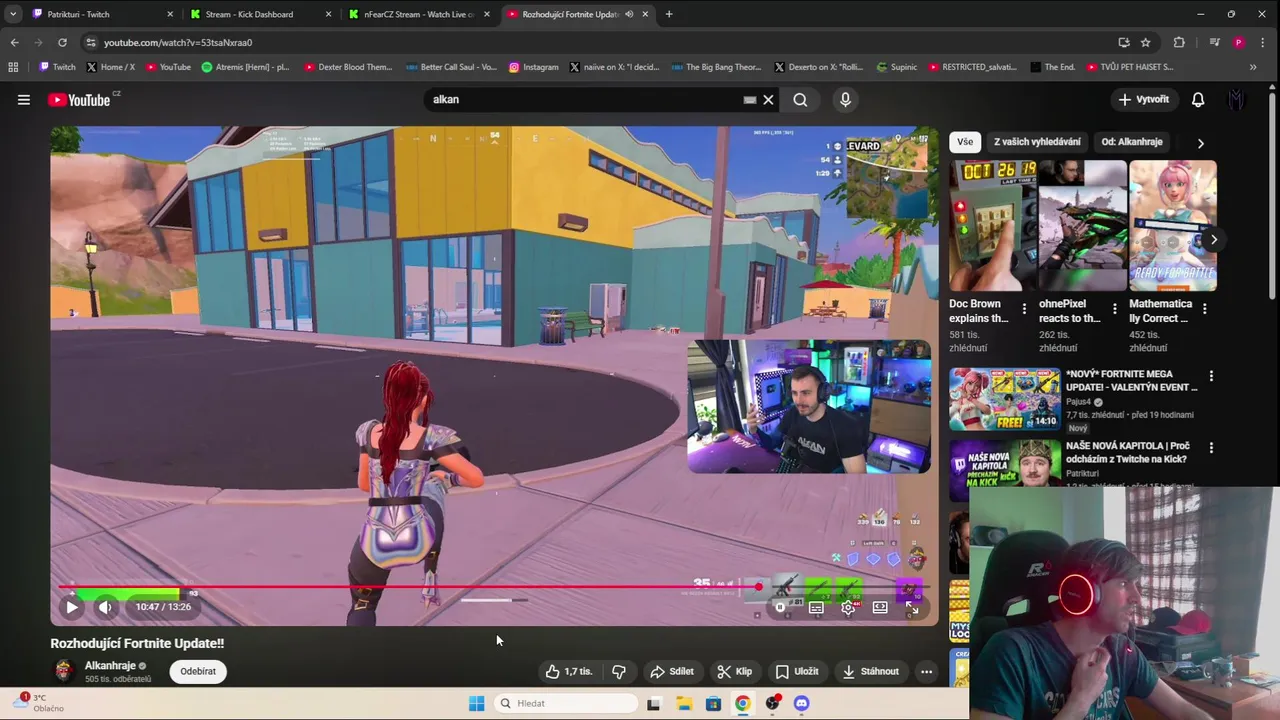The image size is (1280, 720).
Task: Open Alkanhraje channel avatar
Action: pos(64,671)
